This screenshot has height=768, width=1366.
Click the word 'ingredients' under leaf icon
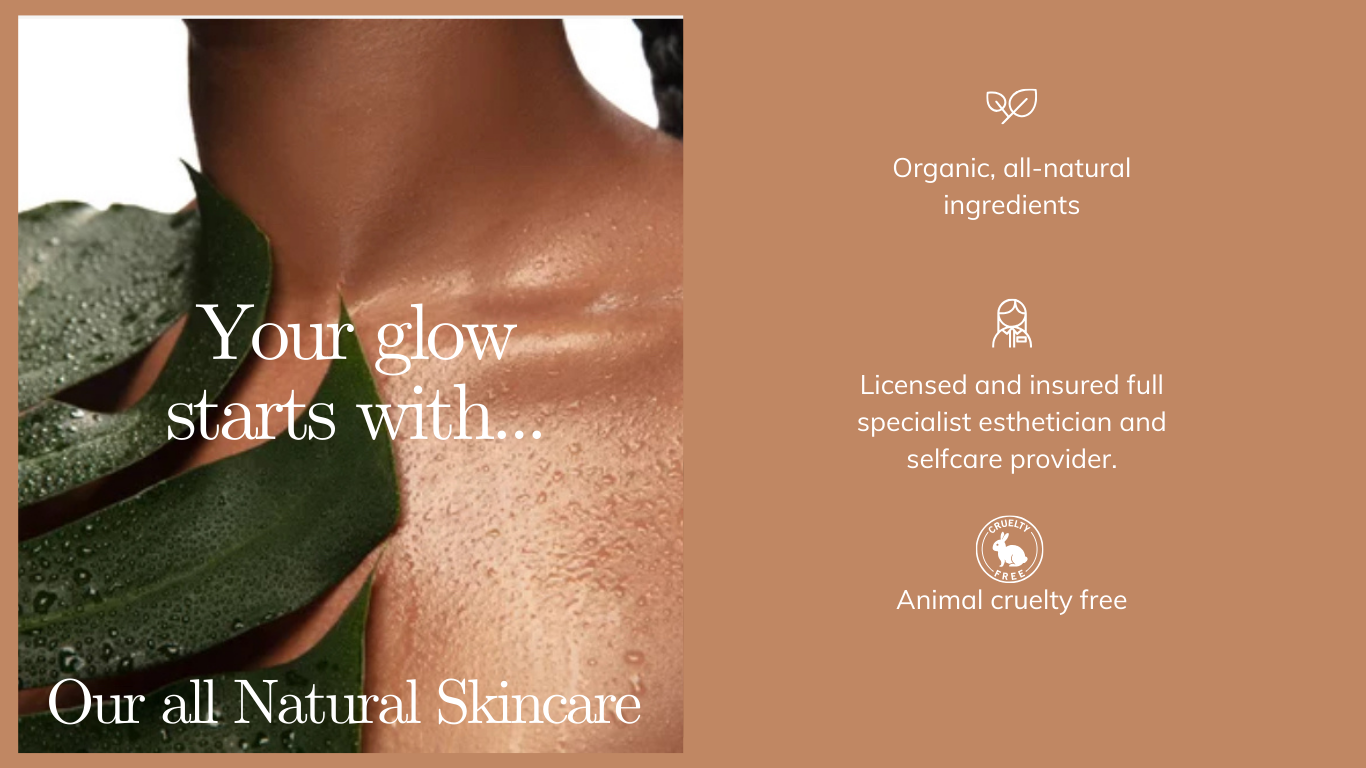click(1011, 205)
